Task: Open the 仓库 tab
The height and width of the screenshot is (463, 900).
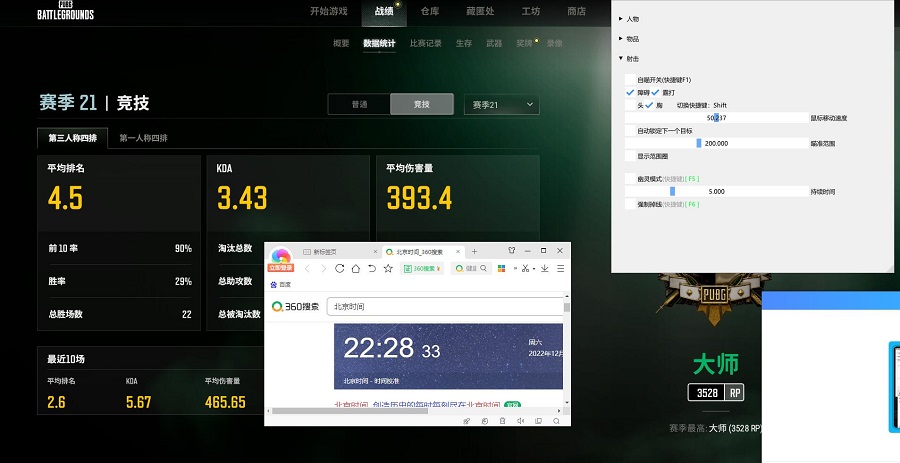Action: pos(430,11)
